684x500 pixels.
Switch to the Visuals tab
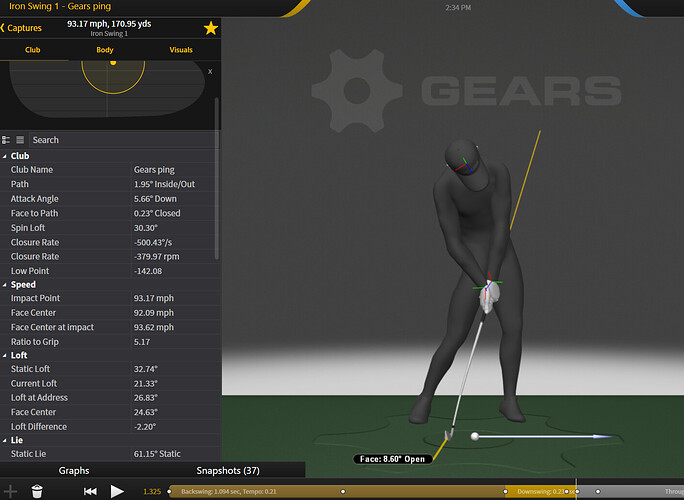[x=181, y=50]
